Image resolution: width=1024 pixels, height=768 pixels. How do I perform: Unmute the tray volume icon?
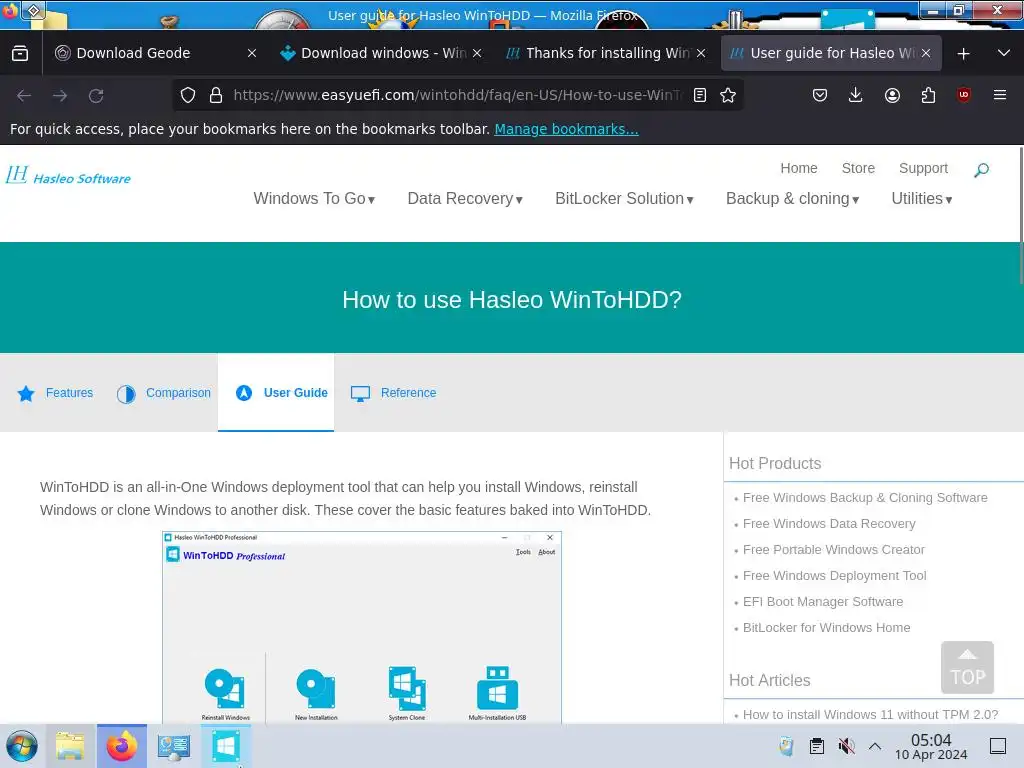tap(846, 746)
